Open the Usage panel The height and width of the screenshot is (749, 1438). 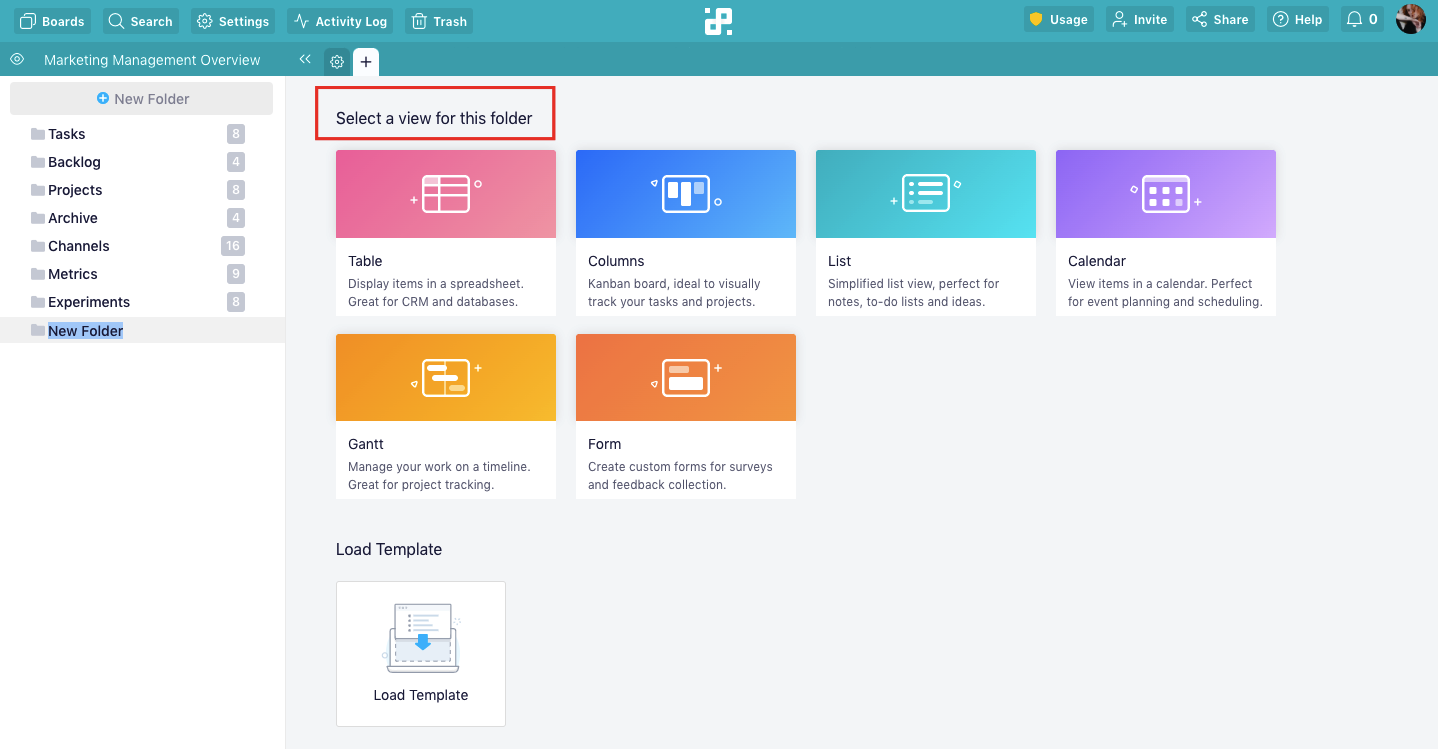tap(1058, 20)
